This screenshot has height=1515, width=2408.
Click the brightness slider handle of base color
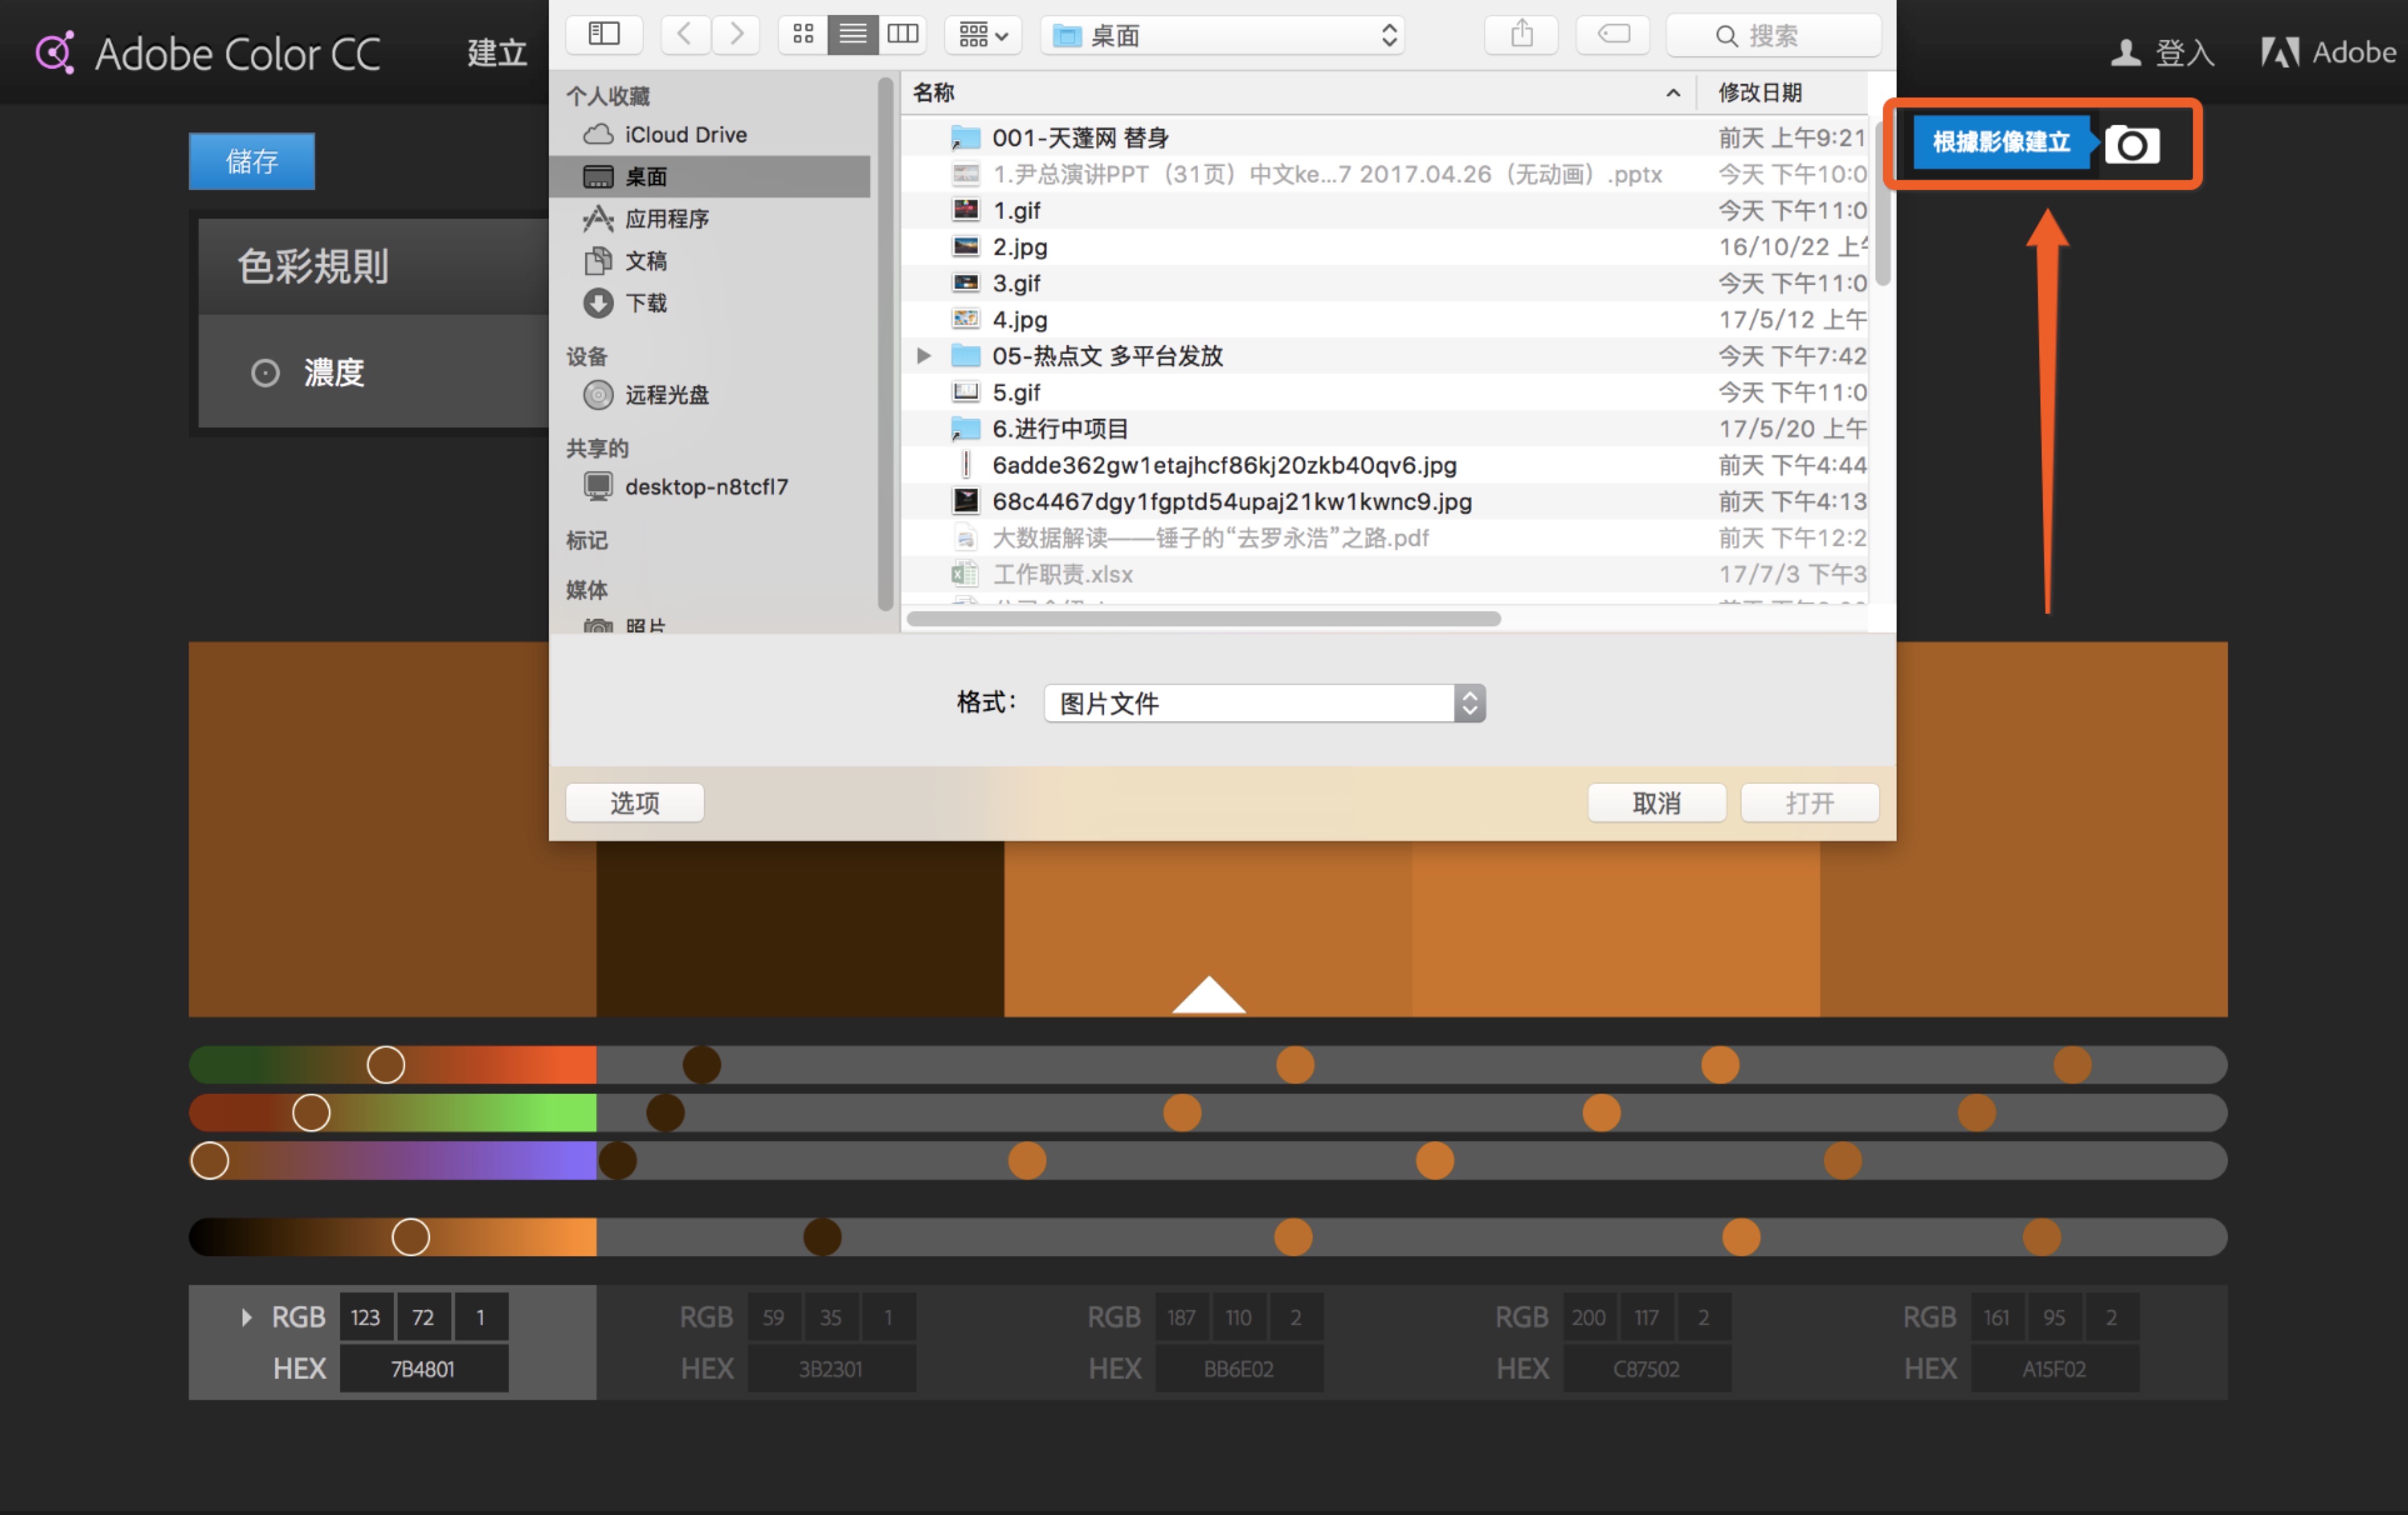point(410,1237)
